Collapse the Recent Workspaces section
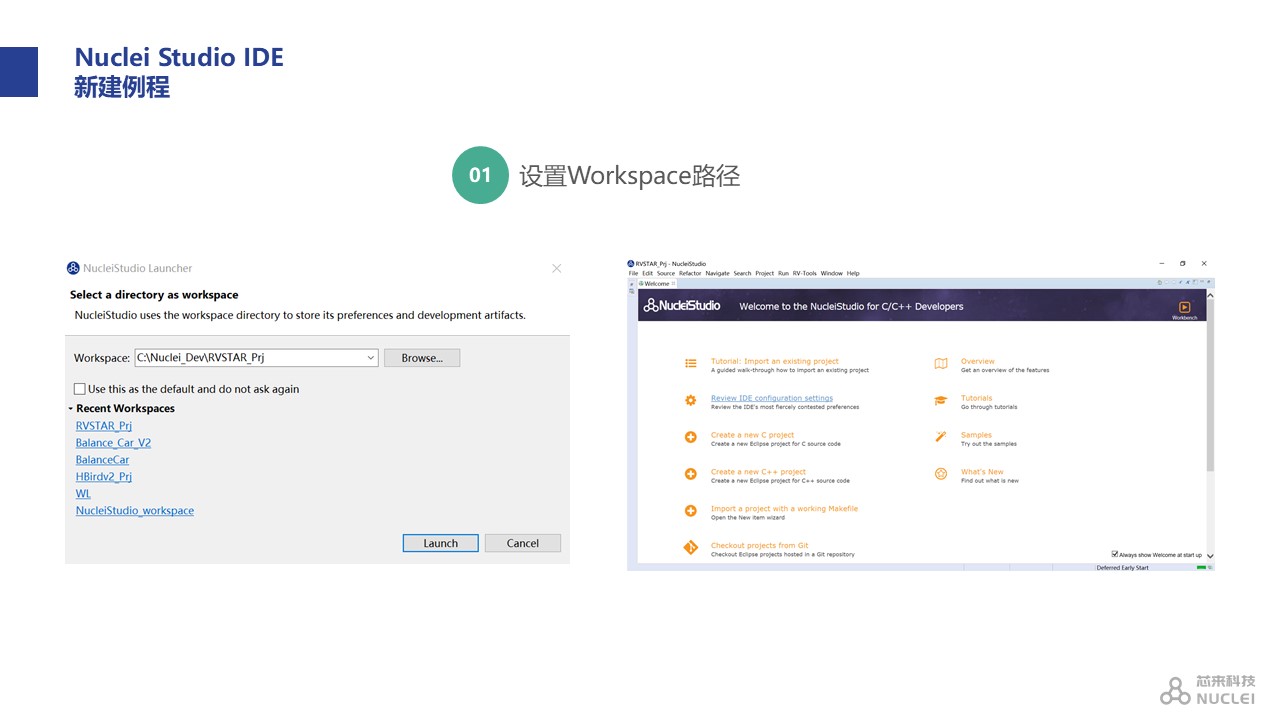Viewport: 1280px width, 720px height. (71, 409)
